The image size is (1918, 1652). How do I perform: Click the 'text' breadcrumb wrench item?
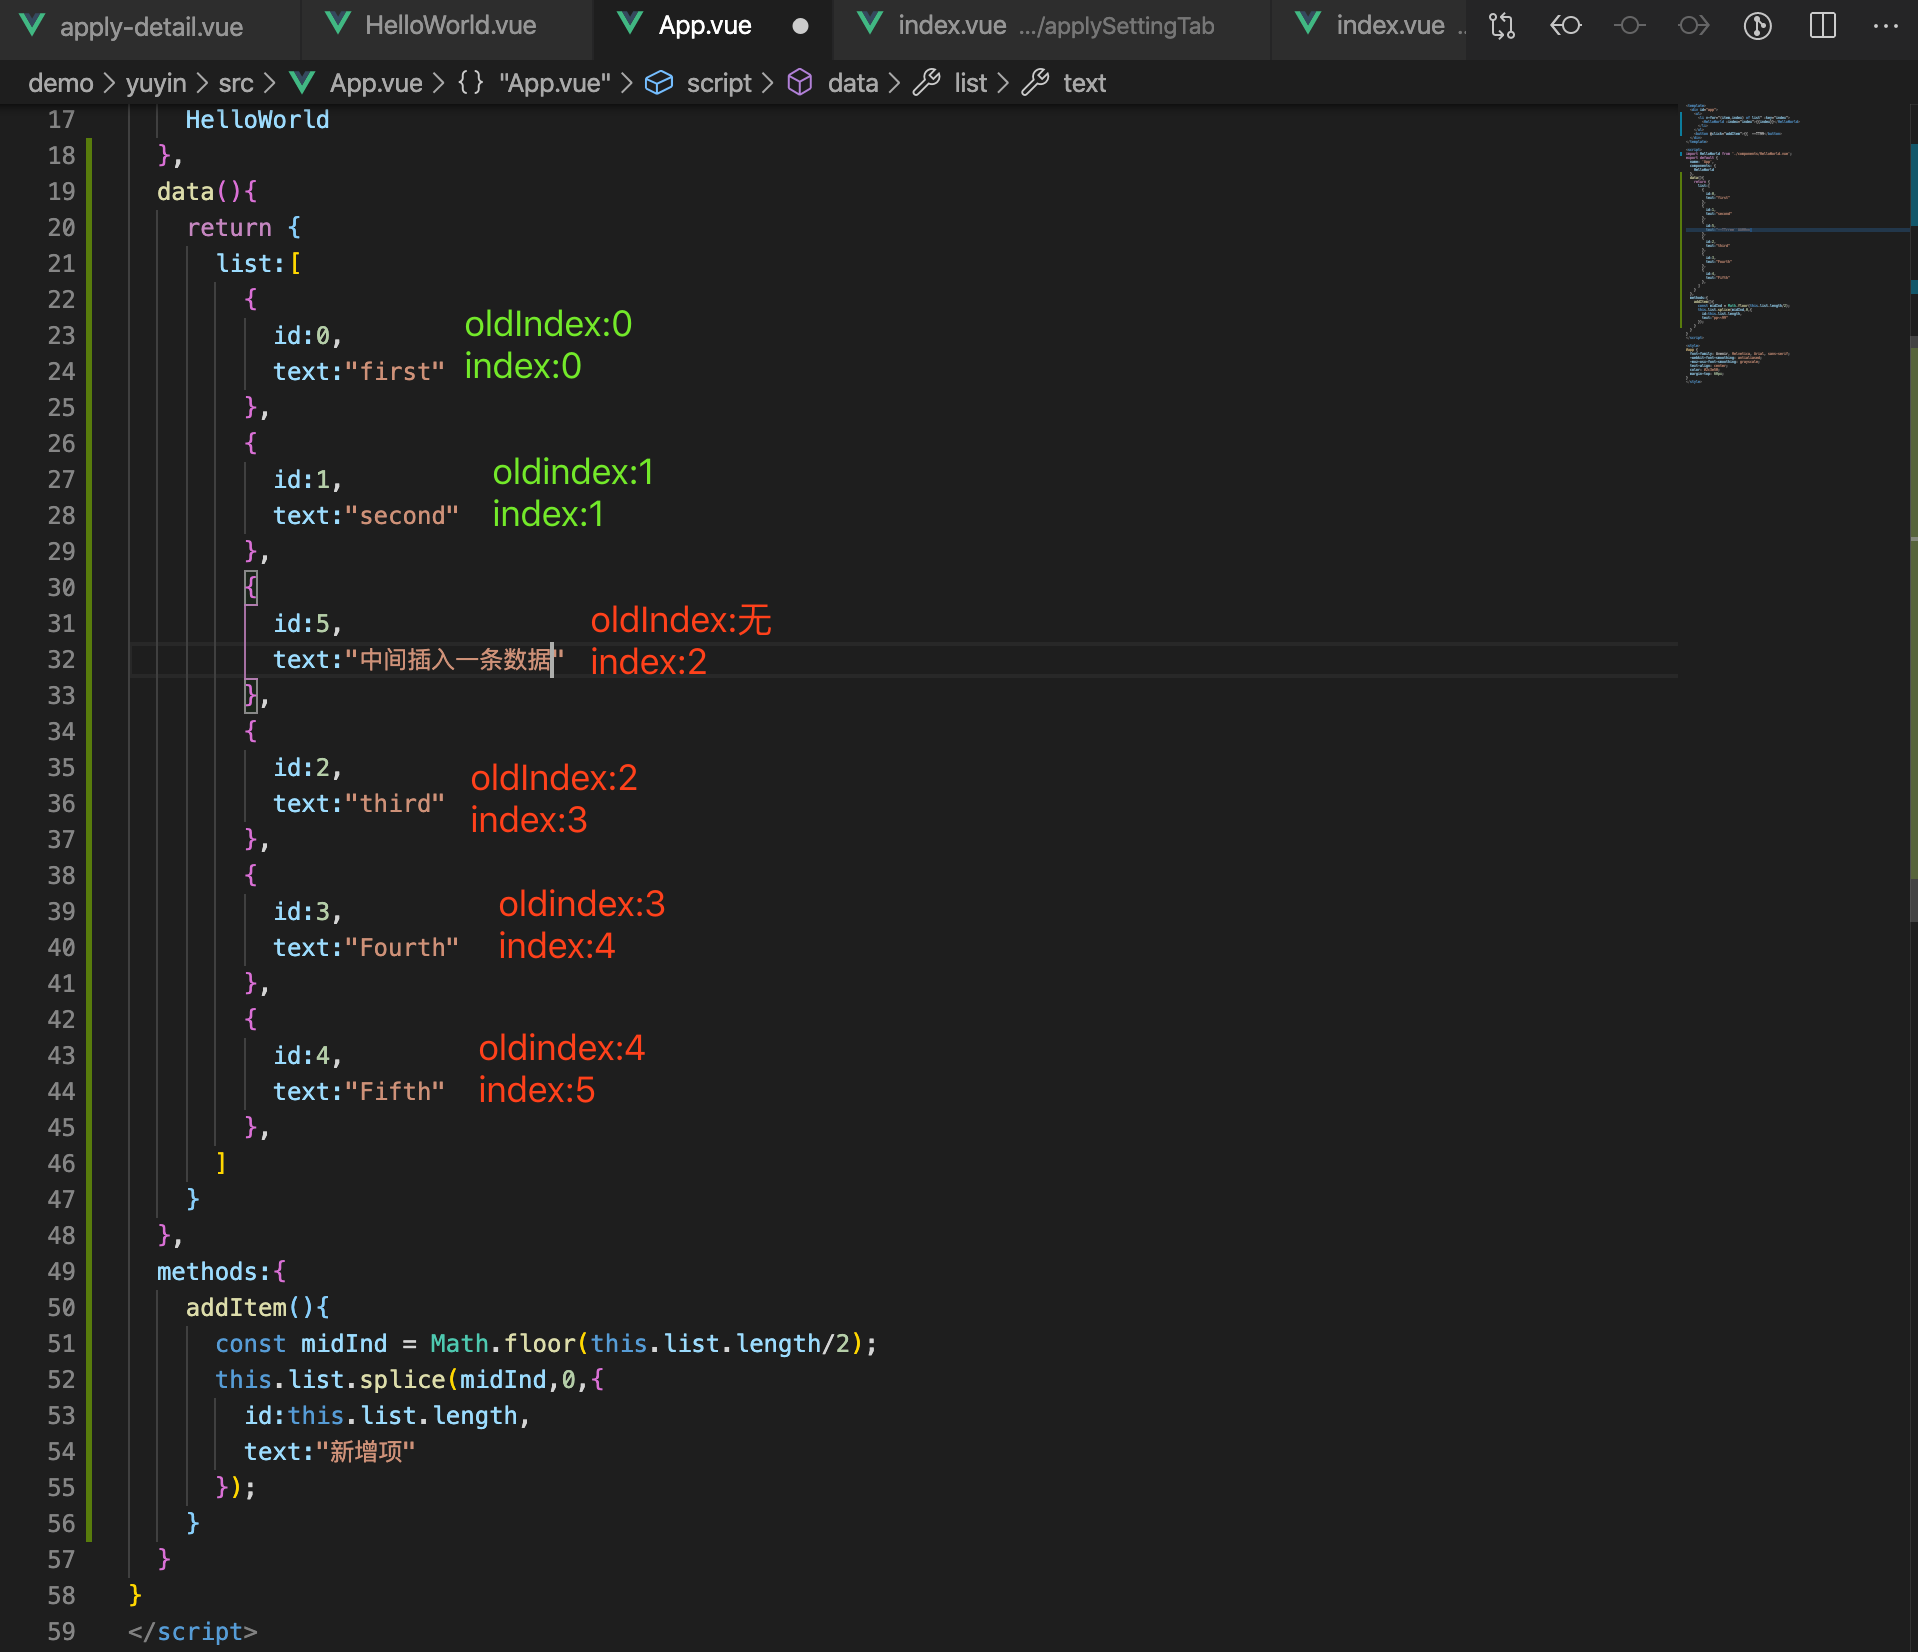click(1083, 83)
